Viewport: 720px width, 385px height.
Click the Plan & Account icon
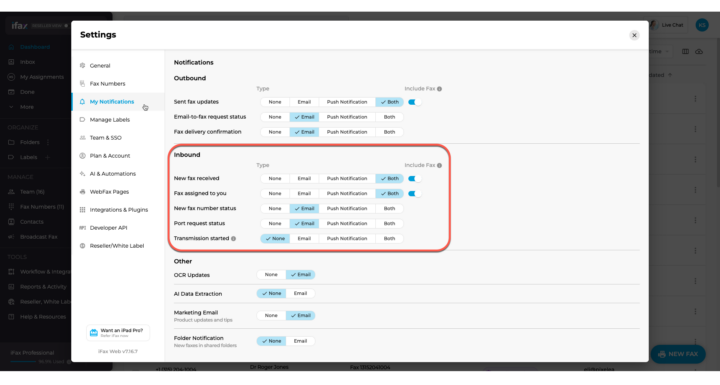[83, 156]
